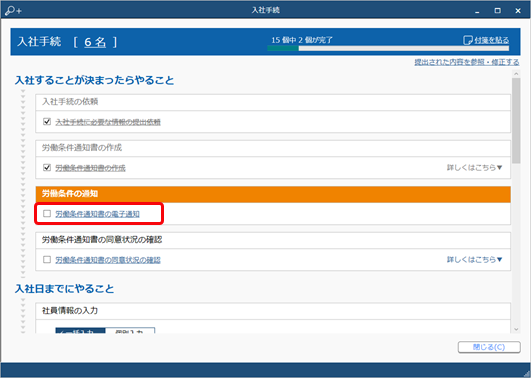
Task: Click the scrollbar down arrow
Action: [x=516, y=329]
